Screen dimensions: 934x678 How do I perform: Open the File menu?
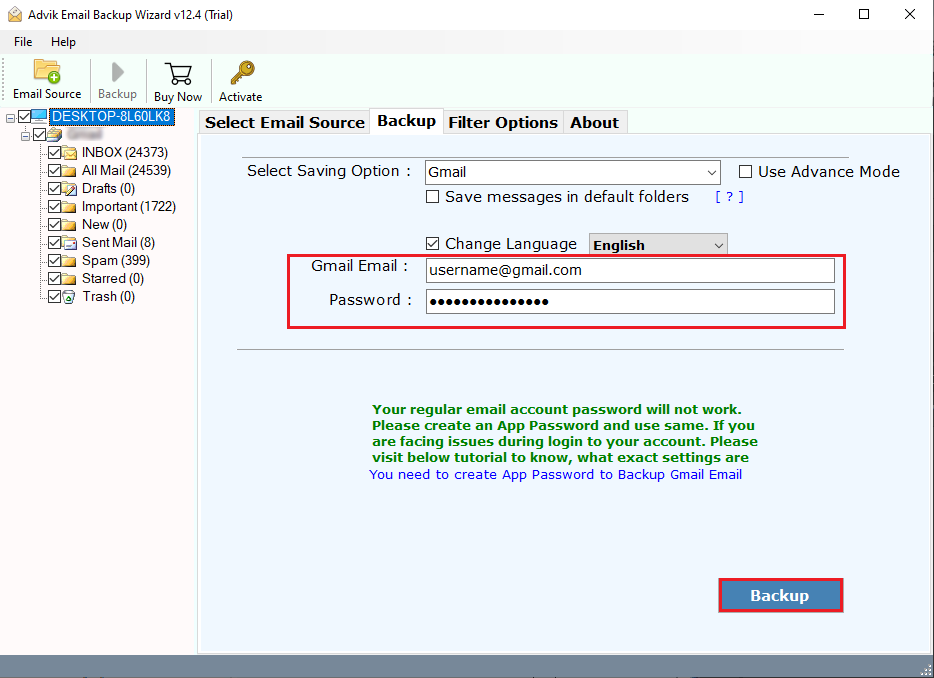point(23,42)
